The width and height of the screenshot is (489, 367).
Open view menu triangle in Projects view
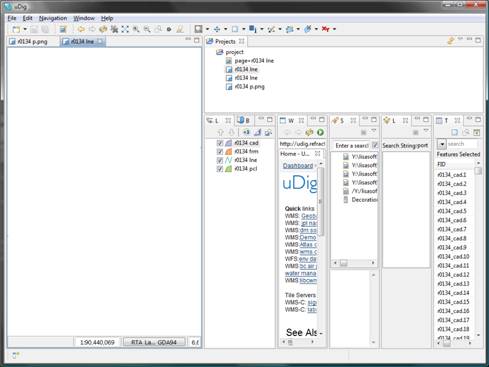pyautogui.click(x=460, y=40)
